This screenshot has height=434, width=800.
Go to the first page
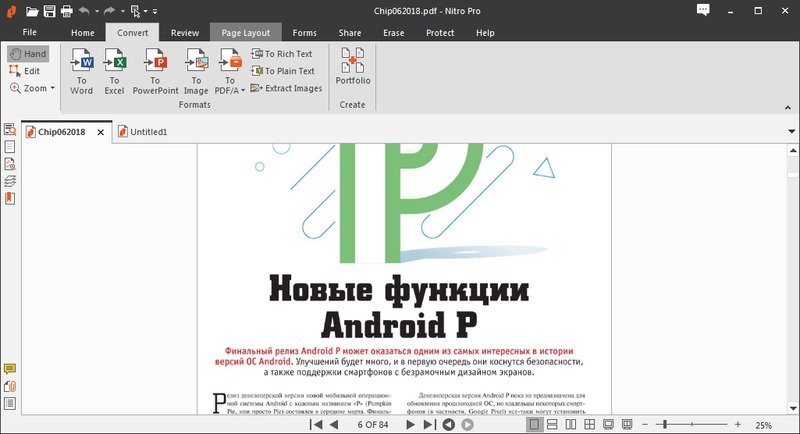coord(316,424)
